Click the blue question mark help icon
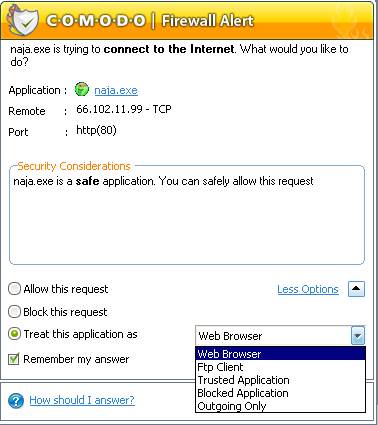 (x=16, y=401)
